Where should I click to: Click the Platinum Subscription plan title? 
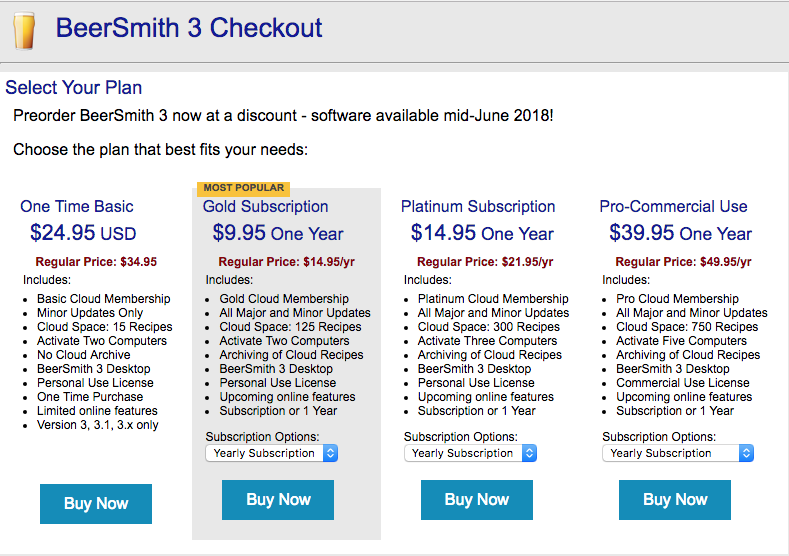[478, 206]
